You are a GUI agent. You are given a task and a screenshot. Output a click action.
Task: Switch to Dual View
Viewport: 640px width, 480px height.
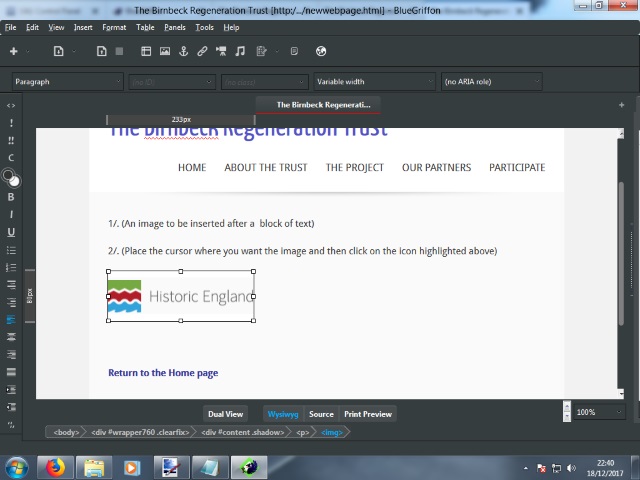[225, 414]
